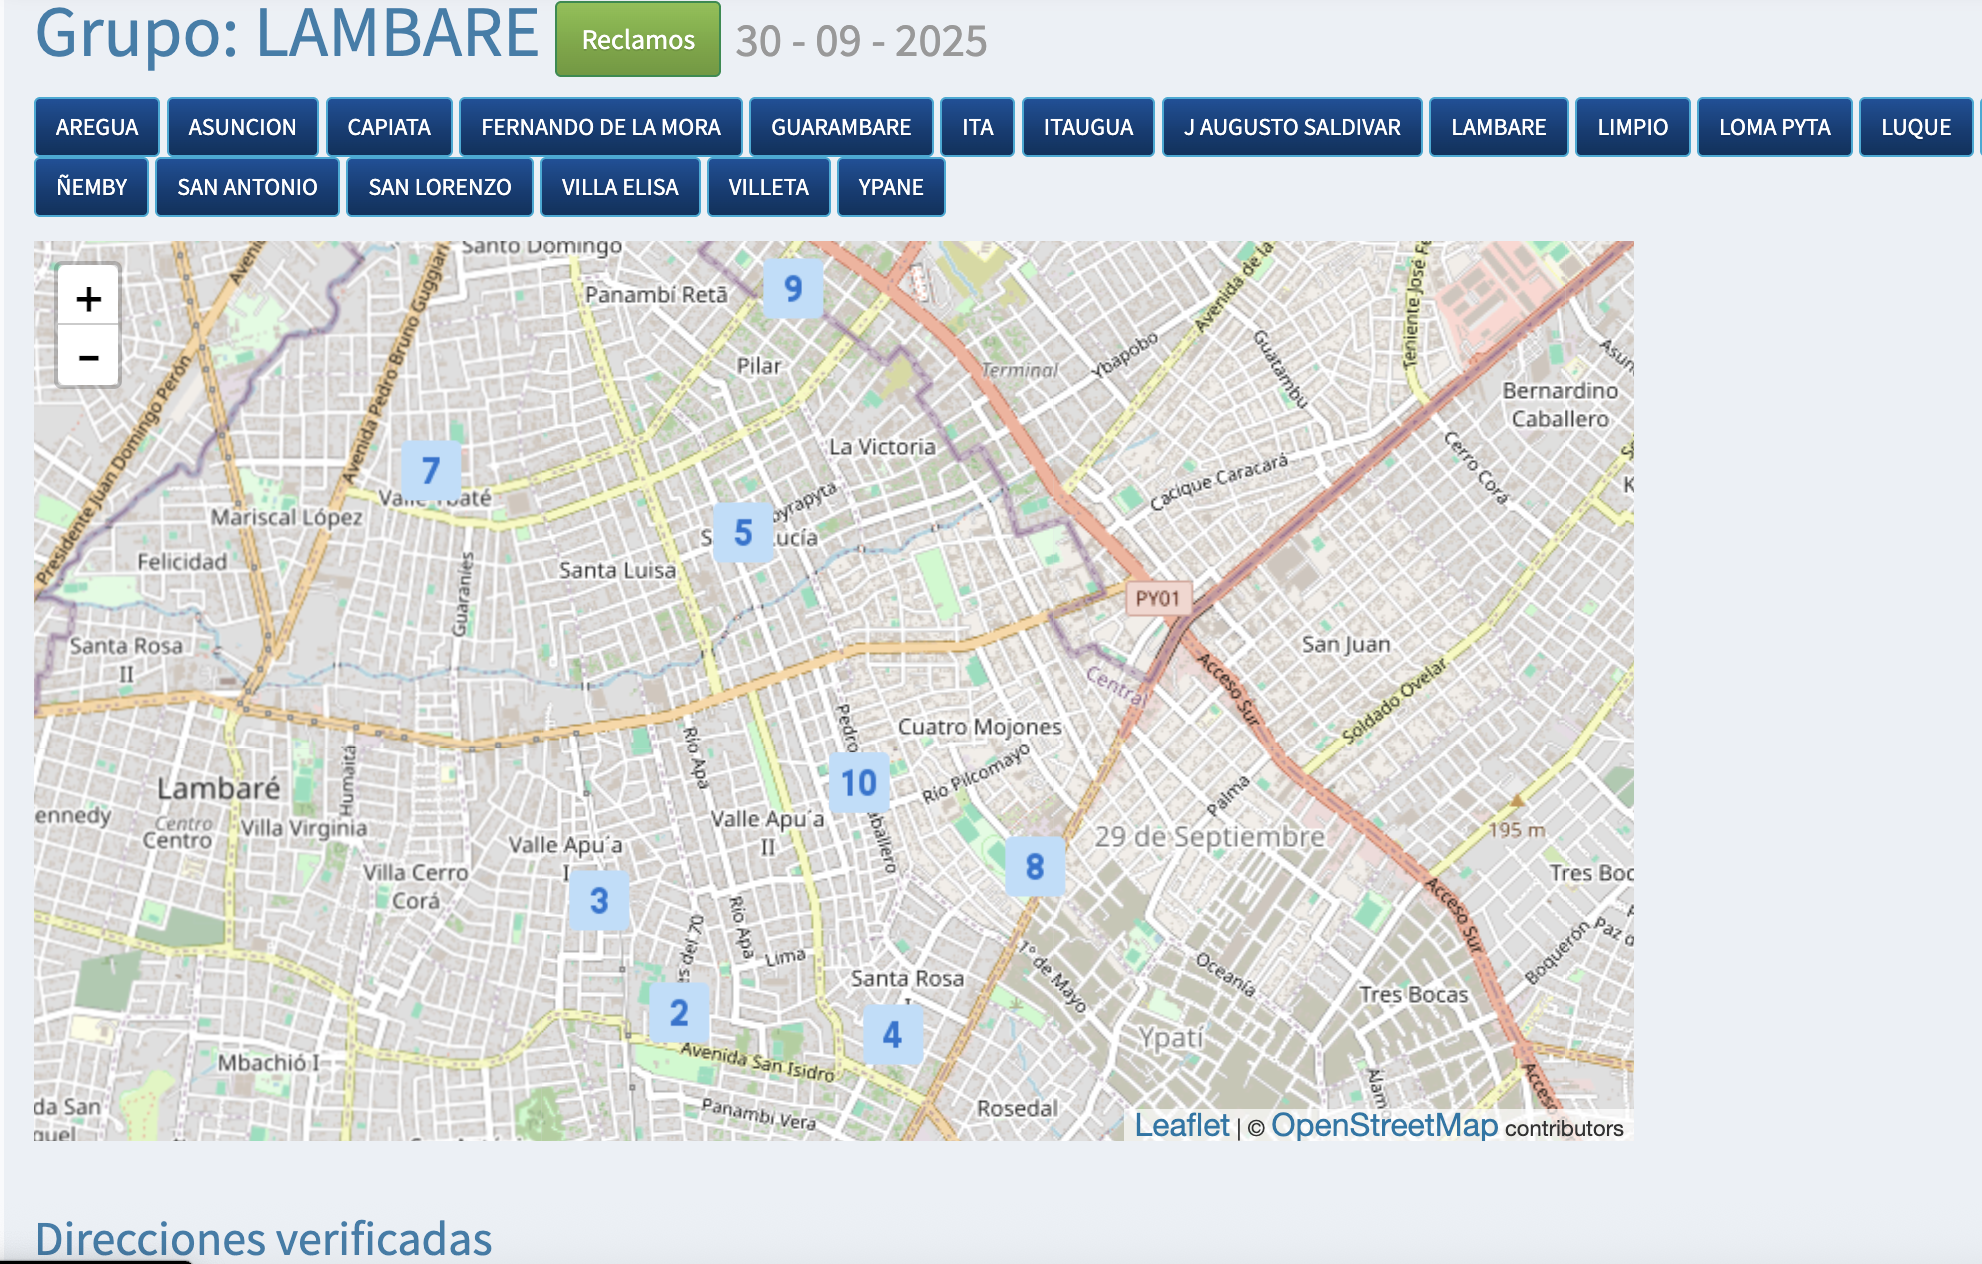Click the YPANE group button
Image resolution: width=1982 pixels, height=1264 pixels.
point(890,187)
